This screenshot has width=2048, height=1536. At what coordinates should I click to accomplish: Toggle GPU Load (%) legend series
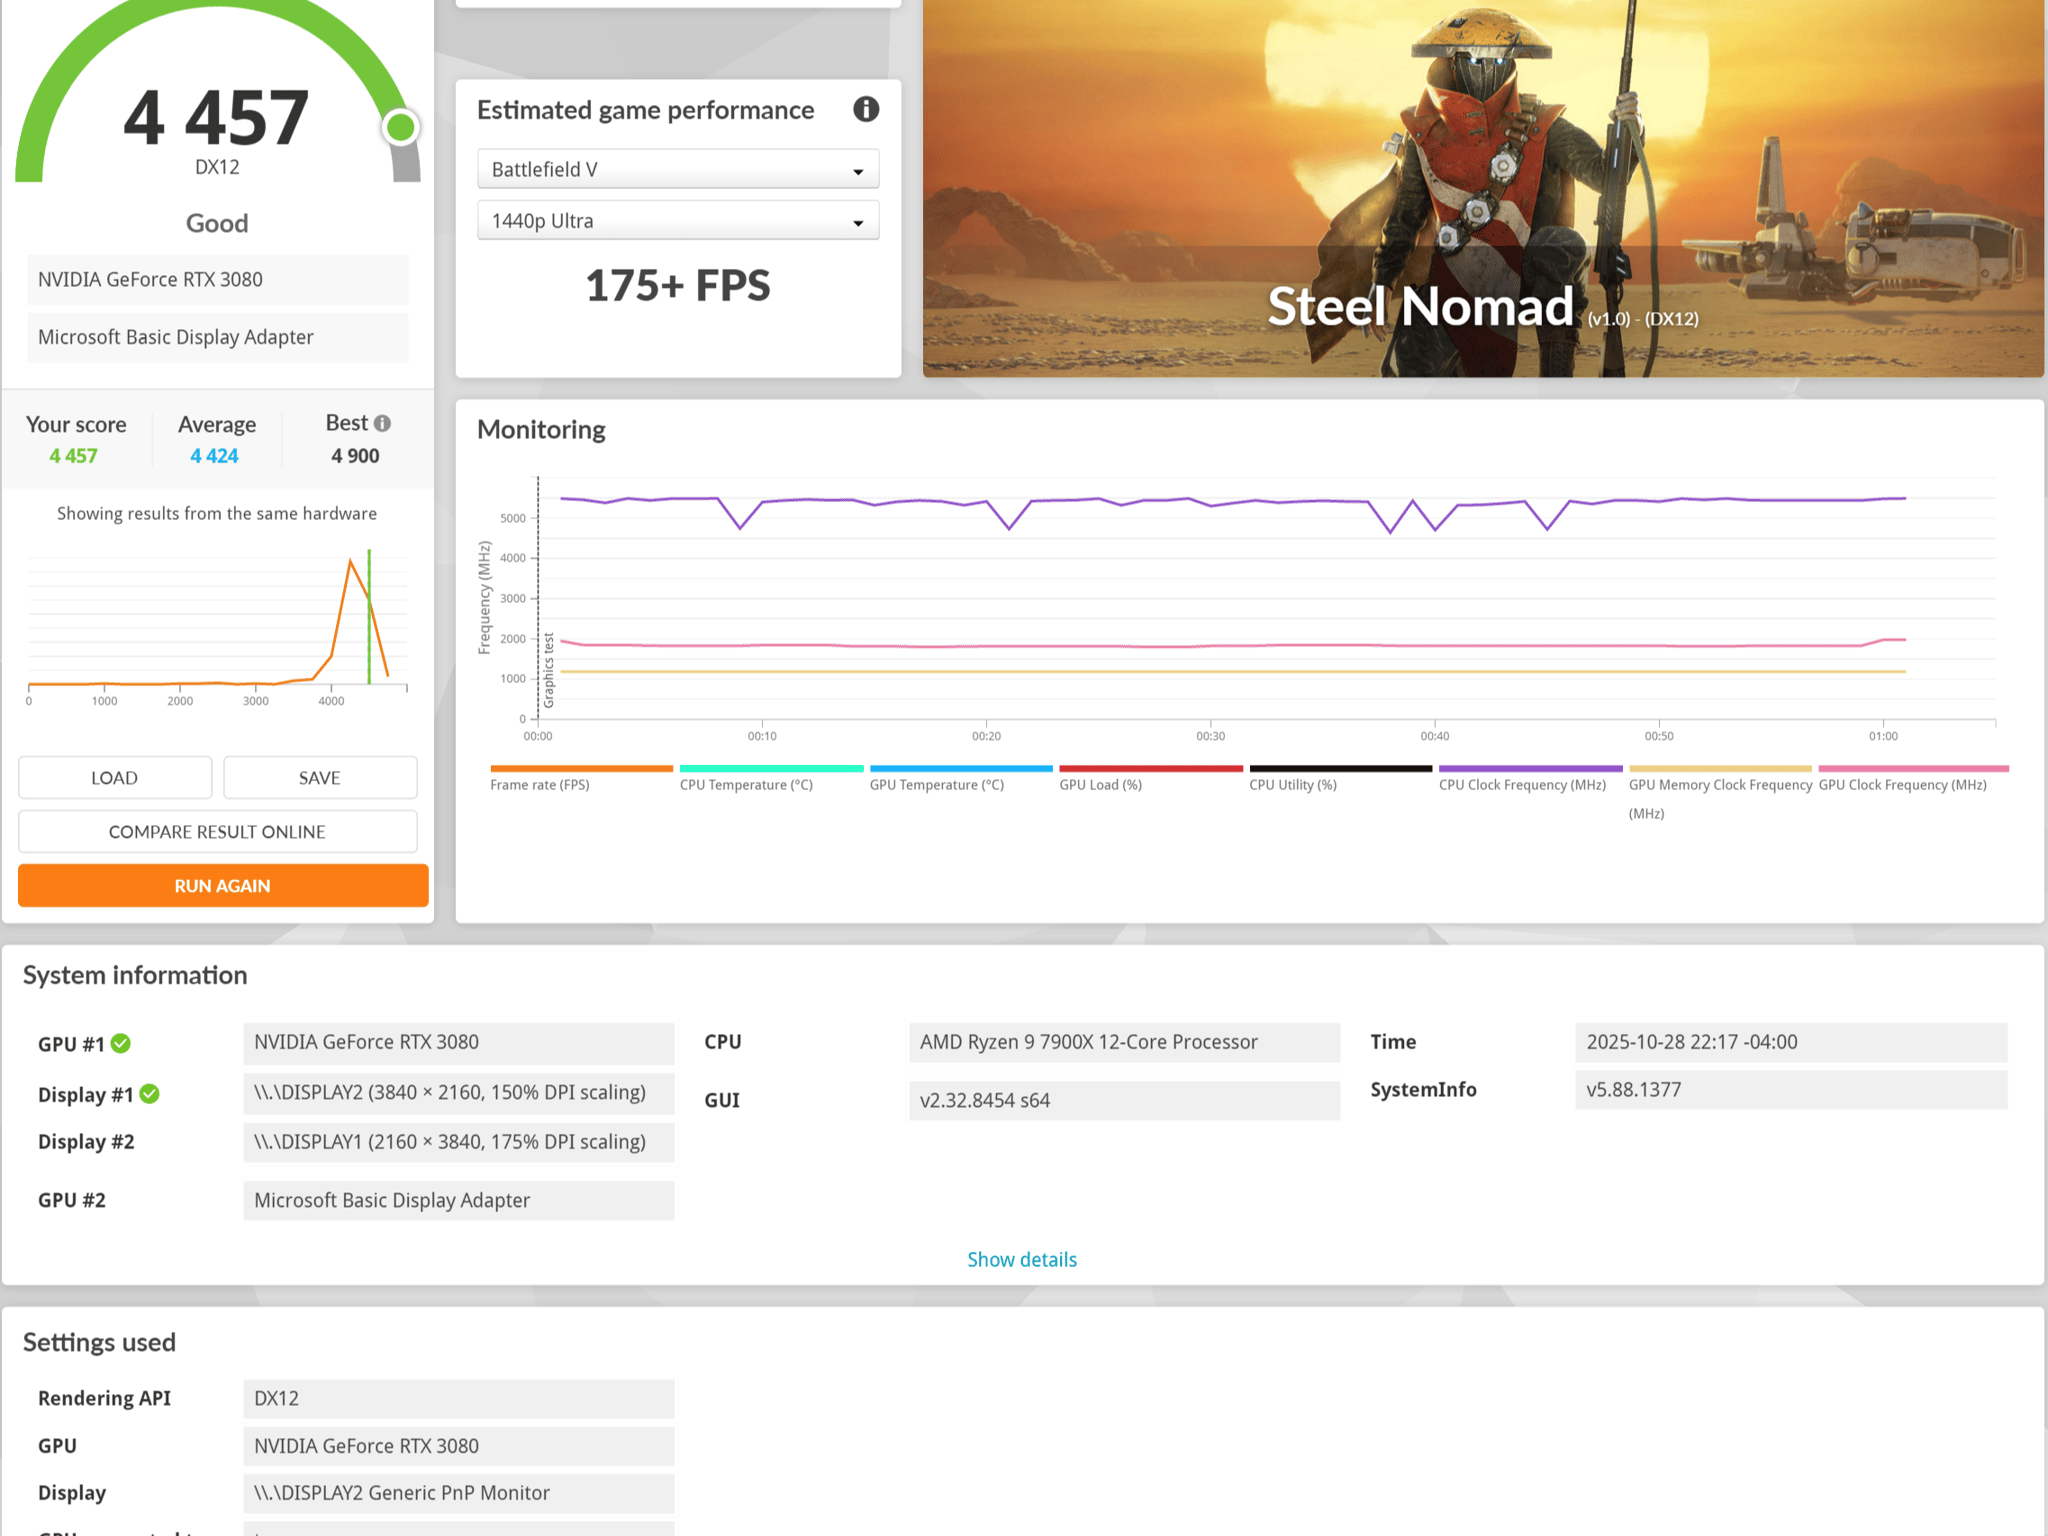coord(1151,779)
